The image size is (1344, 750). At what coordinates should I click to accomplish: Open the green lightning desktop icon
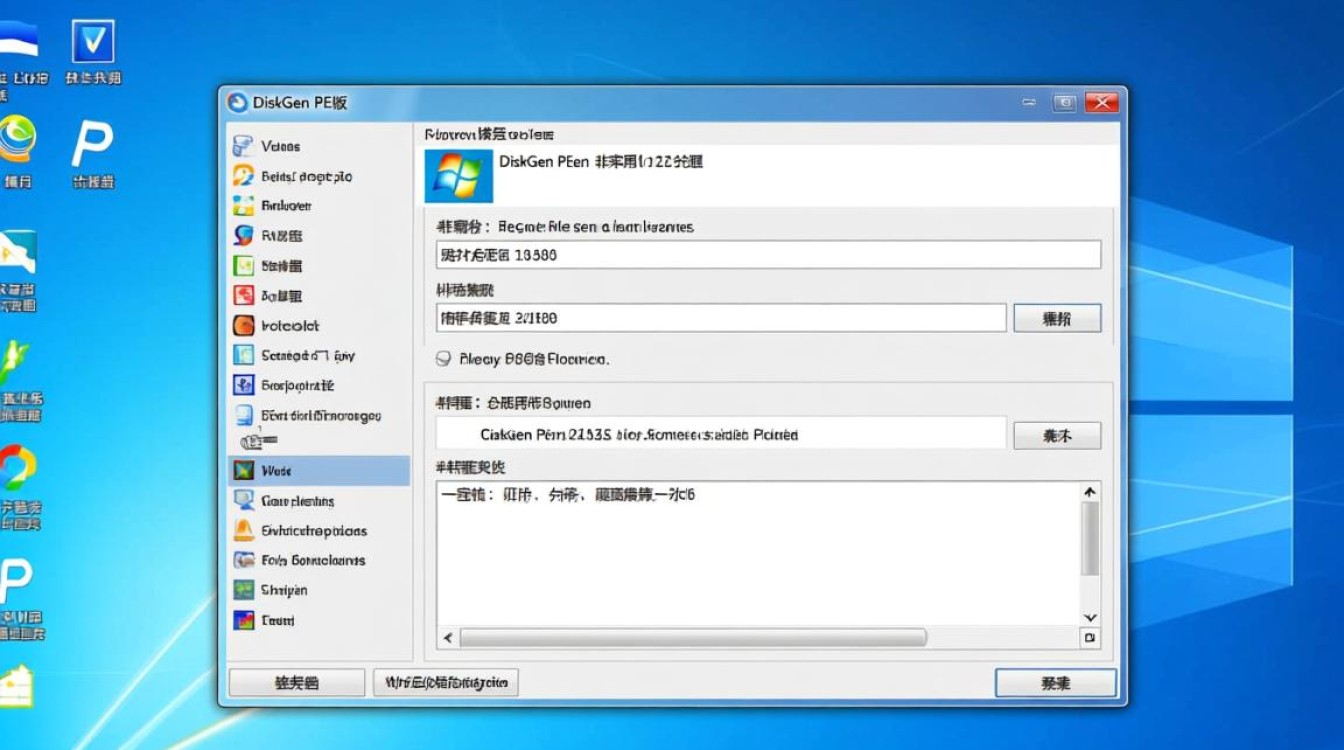tap(15, 363)
